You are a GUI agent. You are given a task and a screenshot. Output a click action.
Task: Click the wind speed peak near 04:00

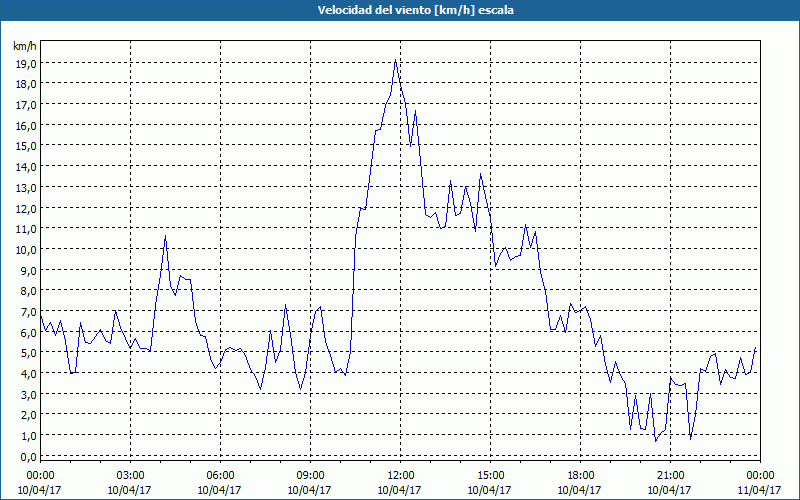[x=165, y=236]
